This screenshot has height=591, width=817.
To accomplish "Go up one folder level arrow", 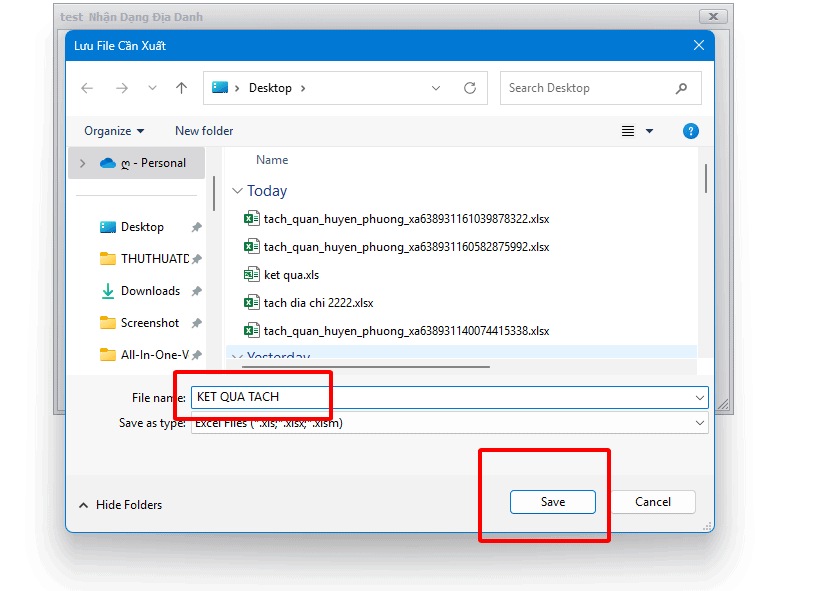I will coord(181,88).
